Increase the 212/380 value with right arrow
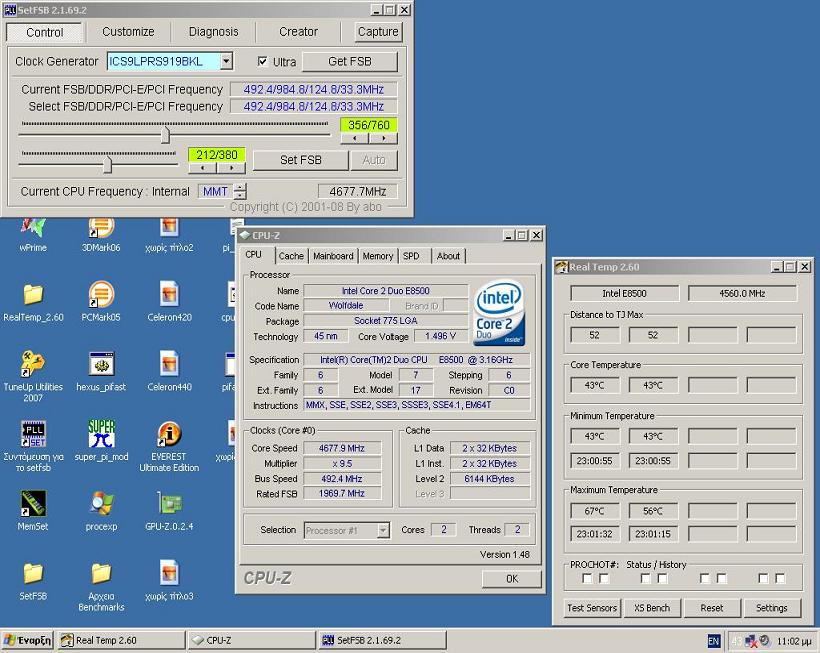 pos(231,168)
